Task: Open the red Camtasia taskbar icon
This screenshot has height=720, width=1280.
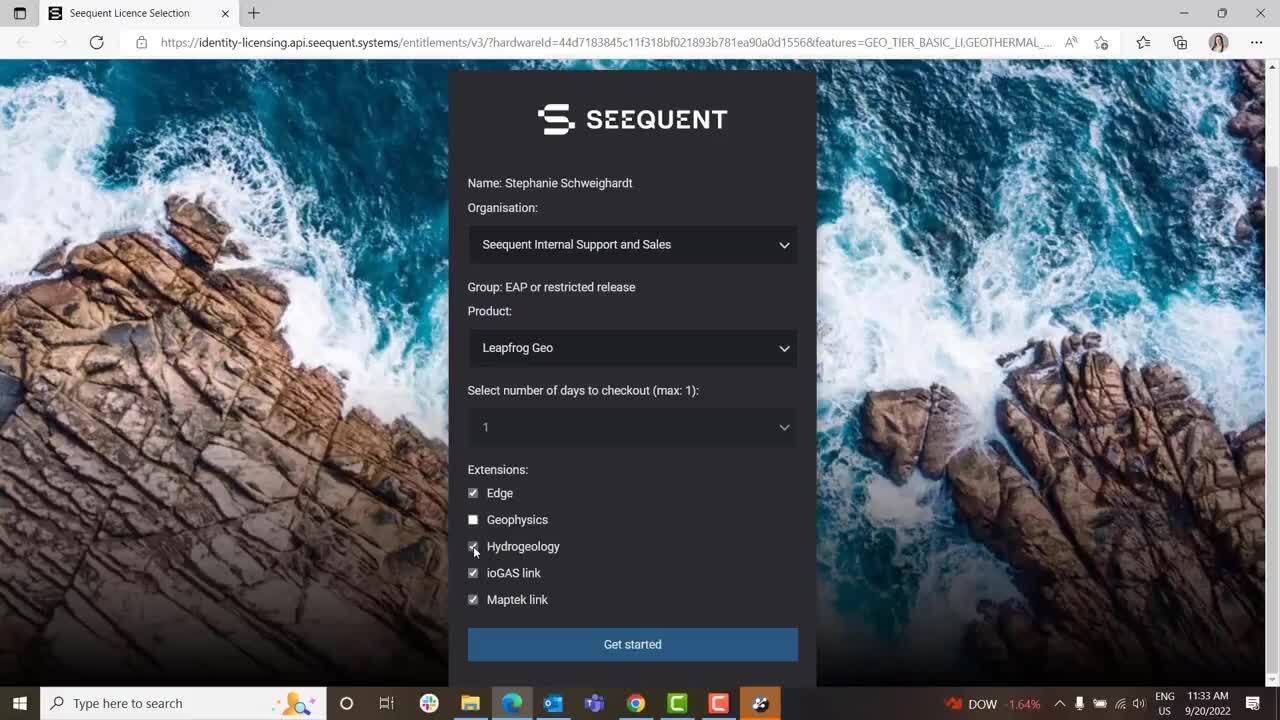Action: click(718, 703)
